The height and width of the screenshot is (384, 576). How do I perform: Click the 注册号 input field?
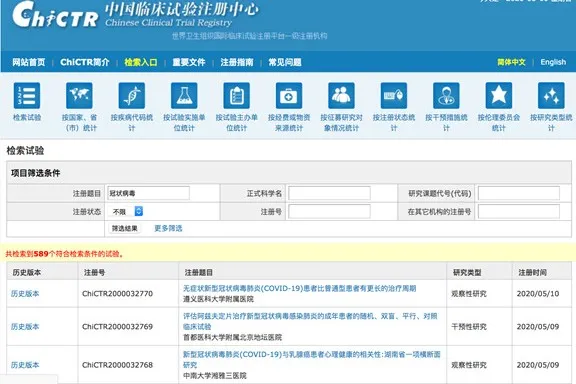pyautogui.click(x=329, y=212)
